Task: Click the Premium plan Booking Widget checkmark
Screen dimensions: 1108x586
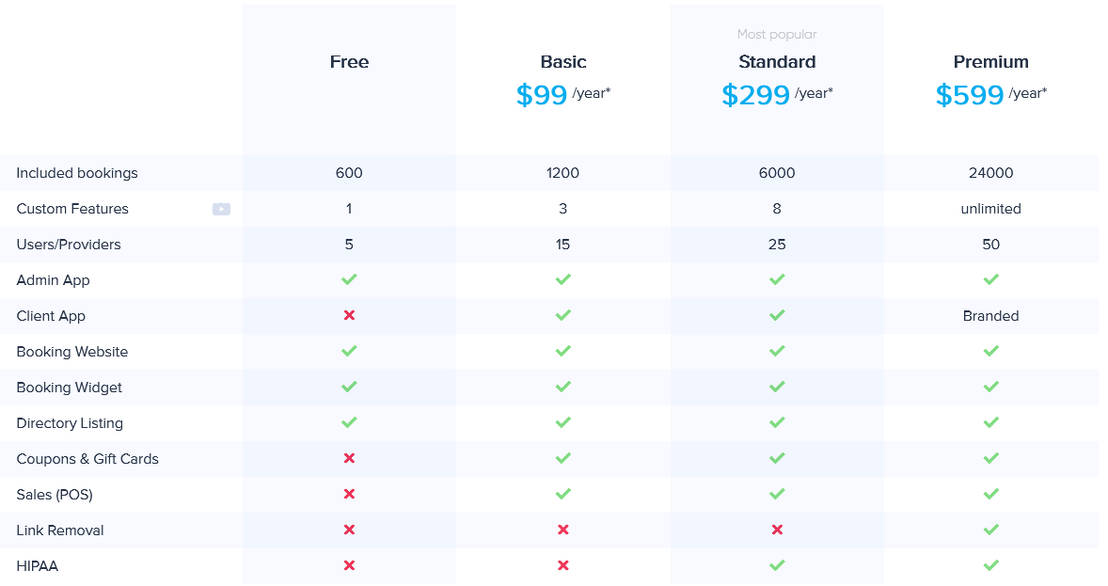Action: (x=991, y=387)
